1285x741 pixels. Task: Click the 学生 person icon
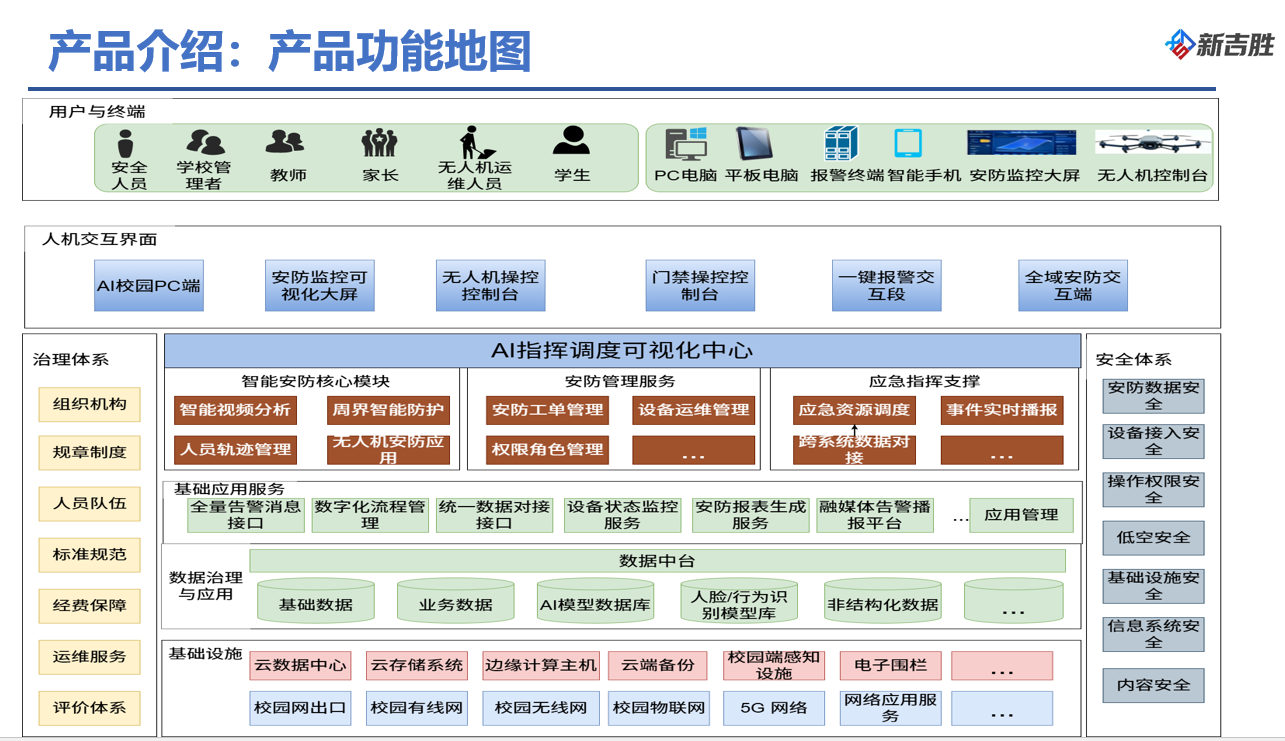point(572,141)
